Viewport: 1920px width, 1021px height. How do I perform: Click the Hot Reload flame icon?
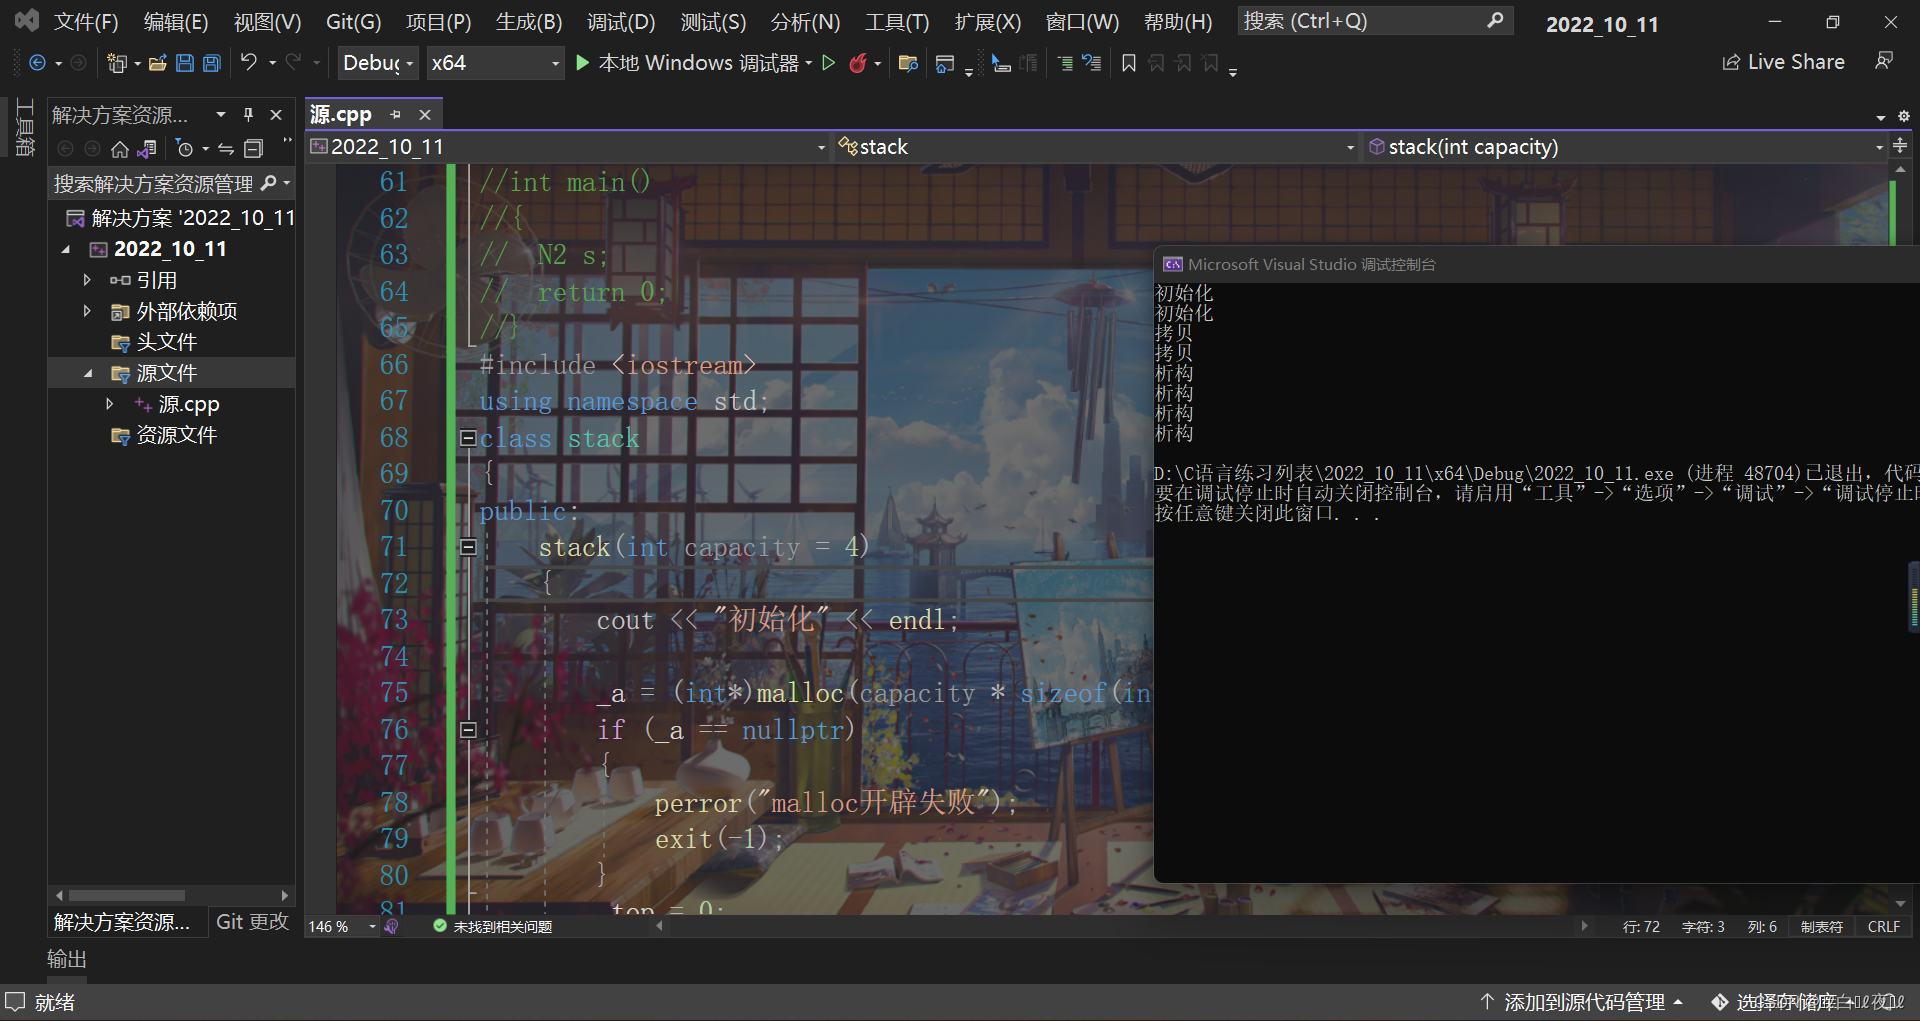[860, 63]
